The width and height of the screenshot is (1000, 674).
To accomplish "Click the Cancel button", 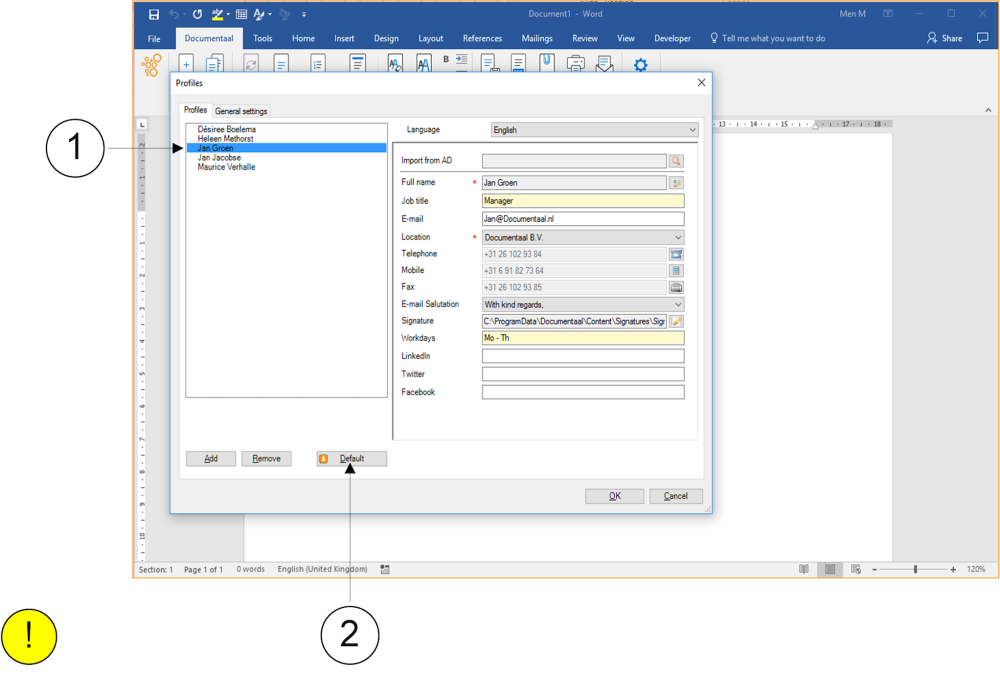I will tap(676, 496).
